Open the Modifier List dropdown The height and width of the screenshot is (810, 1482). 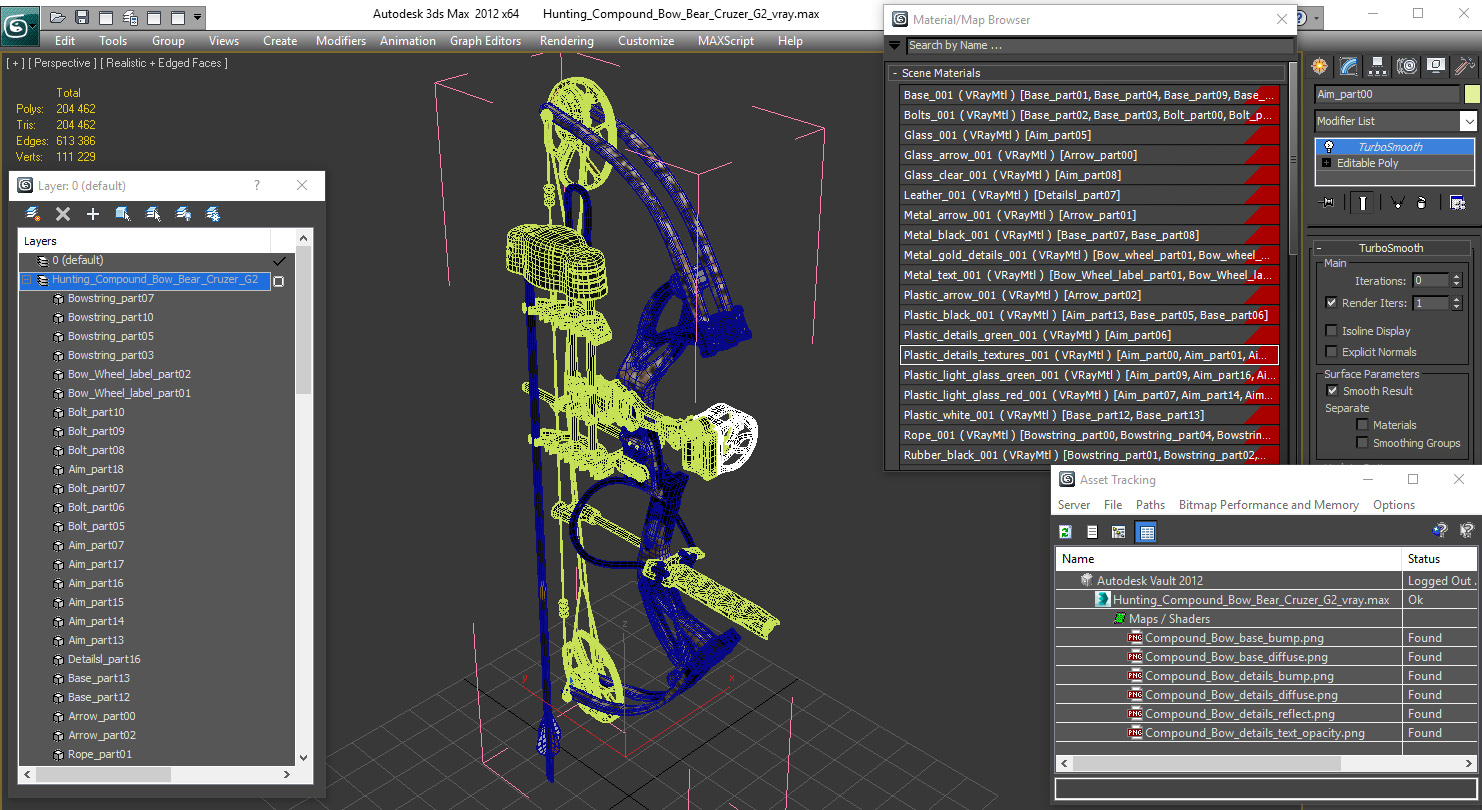(1468, 121)
